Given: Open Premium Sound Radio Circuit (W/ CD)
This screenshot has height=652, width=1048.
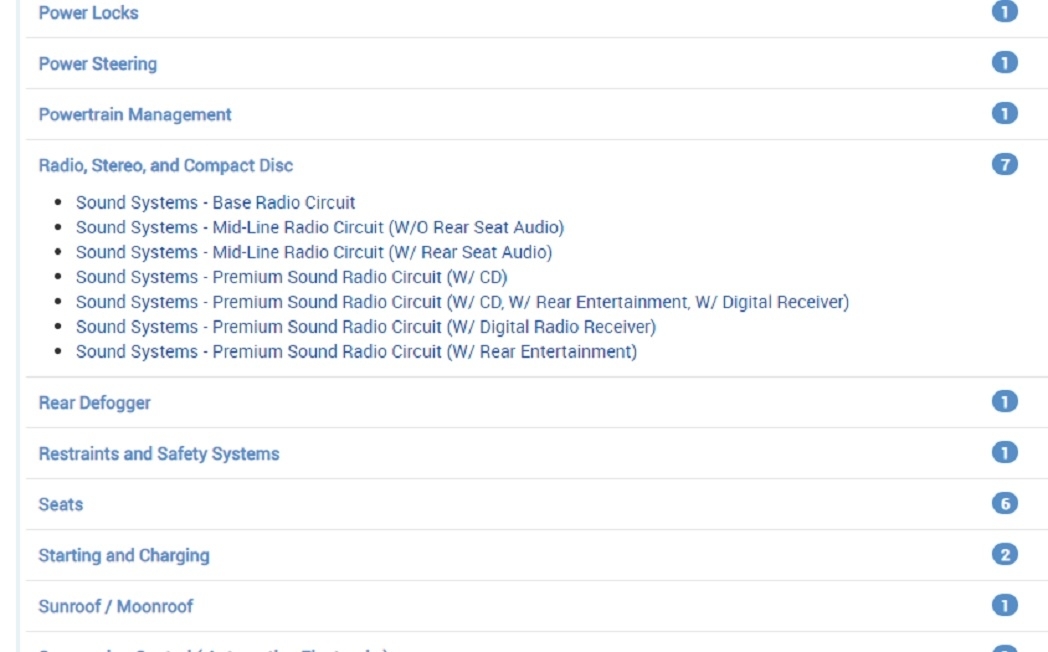Looking at the screenshot, I should [291, 278].
